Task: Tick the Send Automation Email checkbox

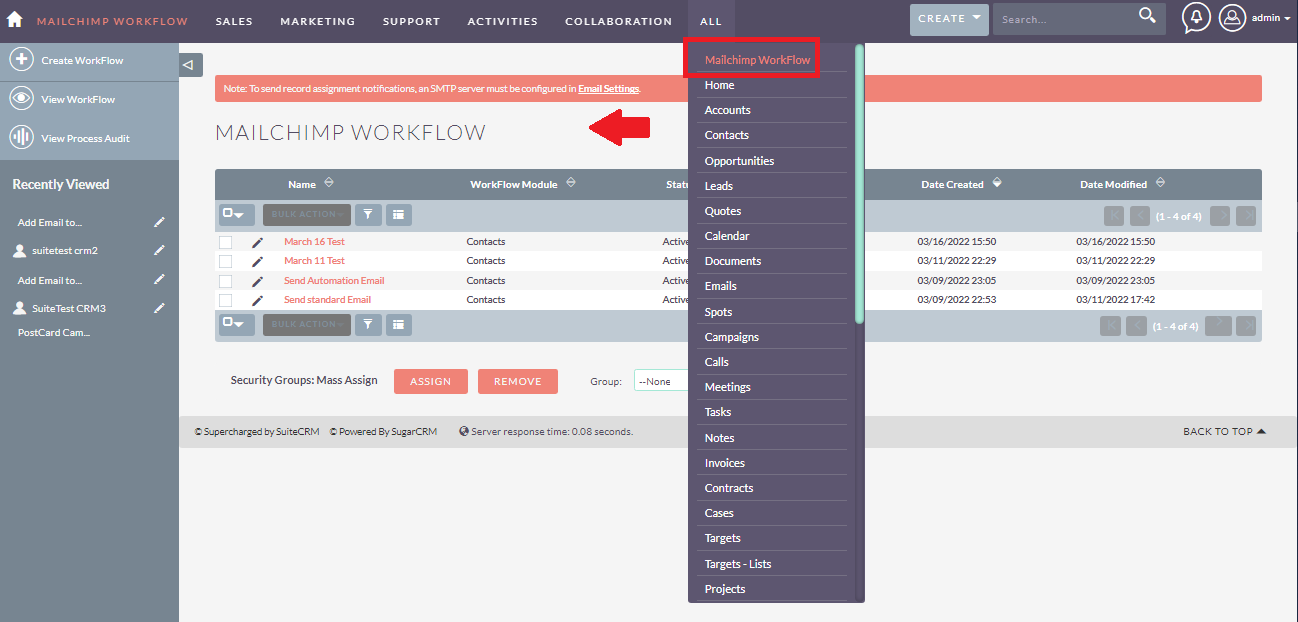Action: (226, 281)
